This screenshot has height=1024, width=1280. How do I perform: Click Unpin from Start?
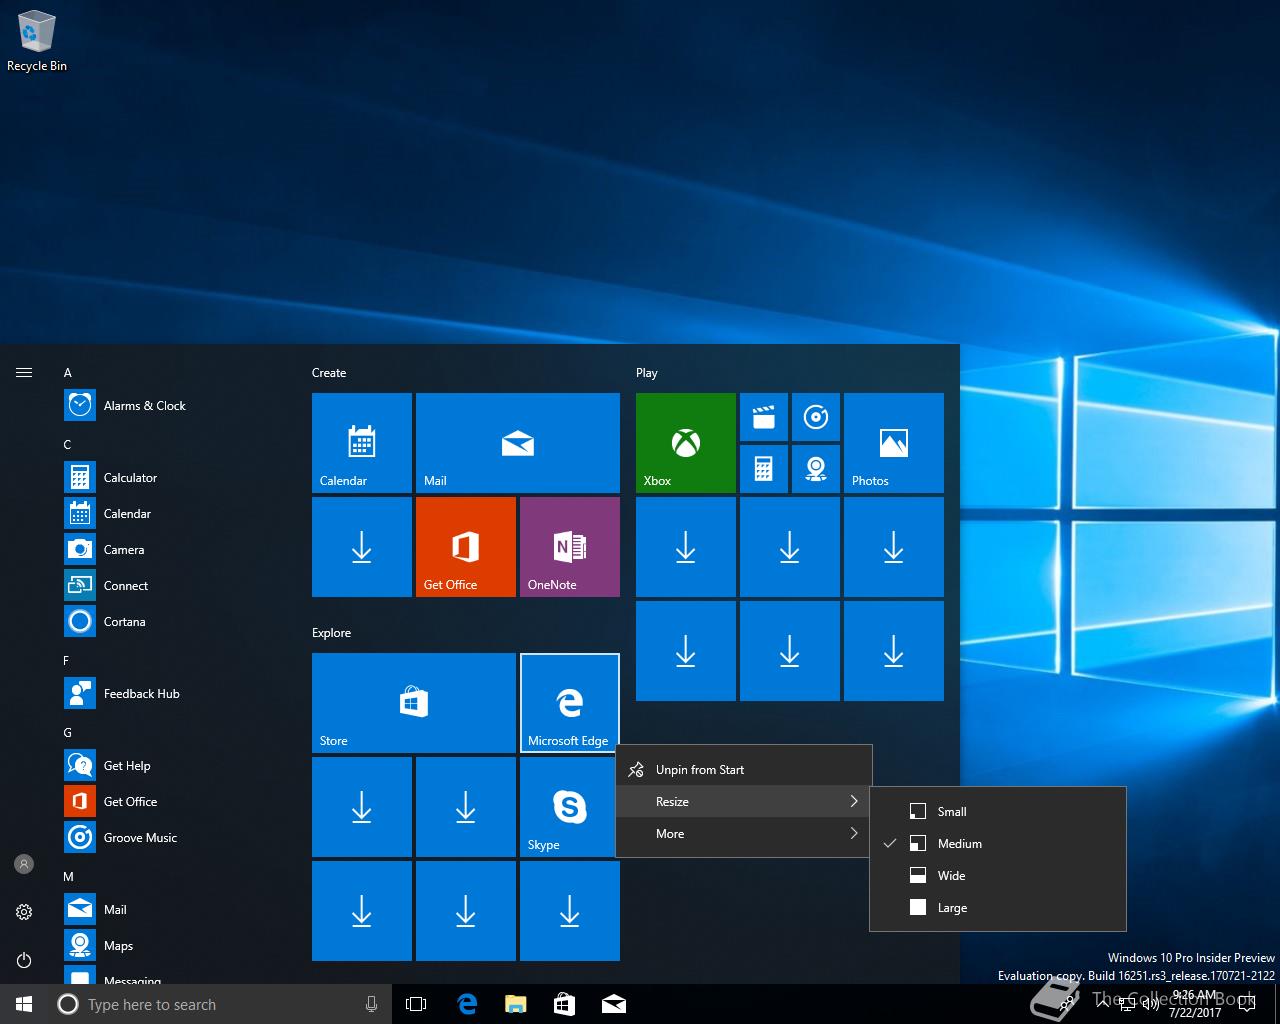[700, 770]
